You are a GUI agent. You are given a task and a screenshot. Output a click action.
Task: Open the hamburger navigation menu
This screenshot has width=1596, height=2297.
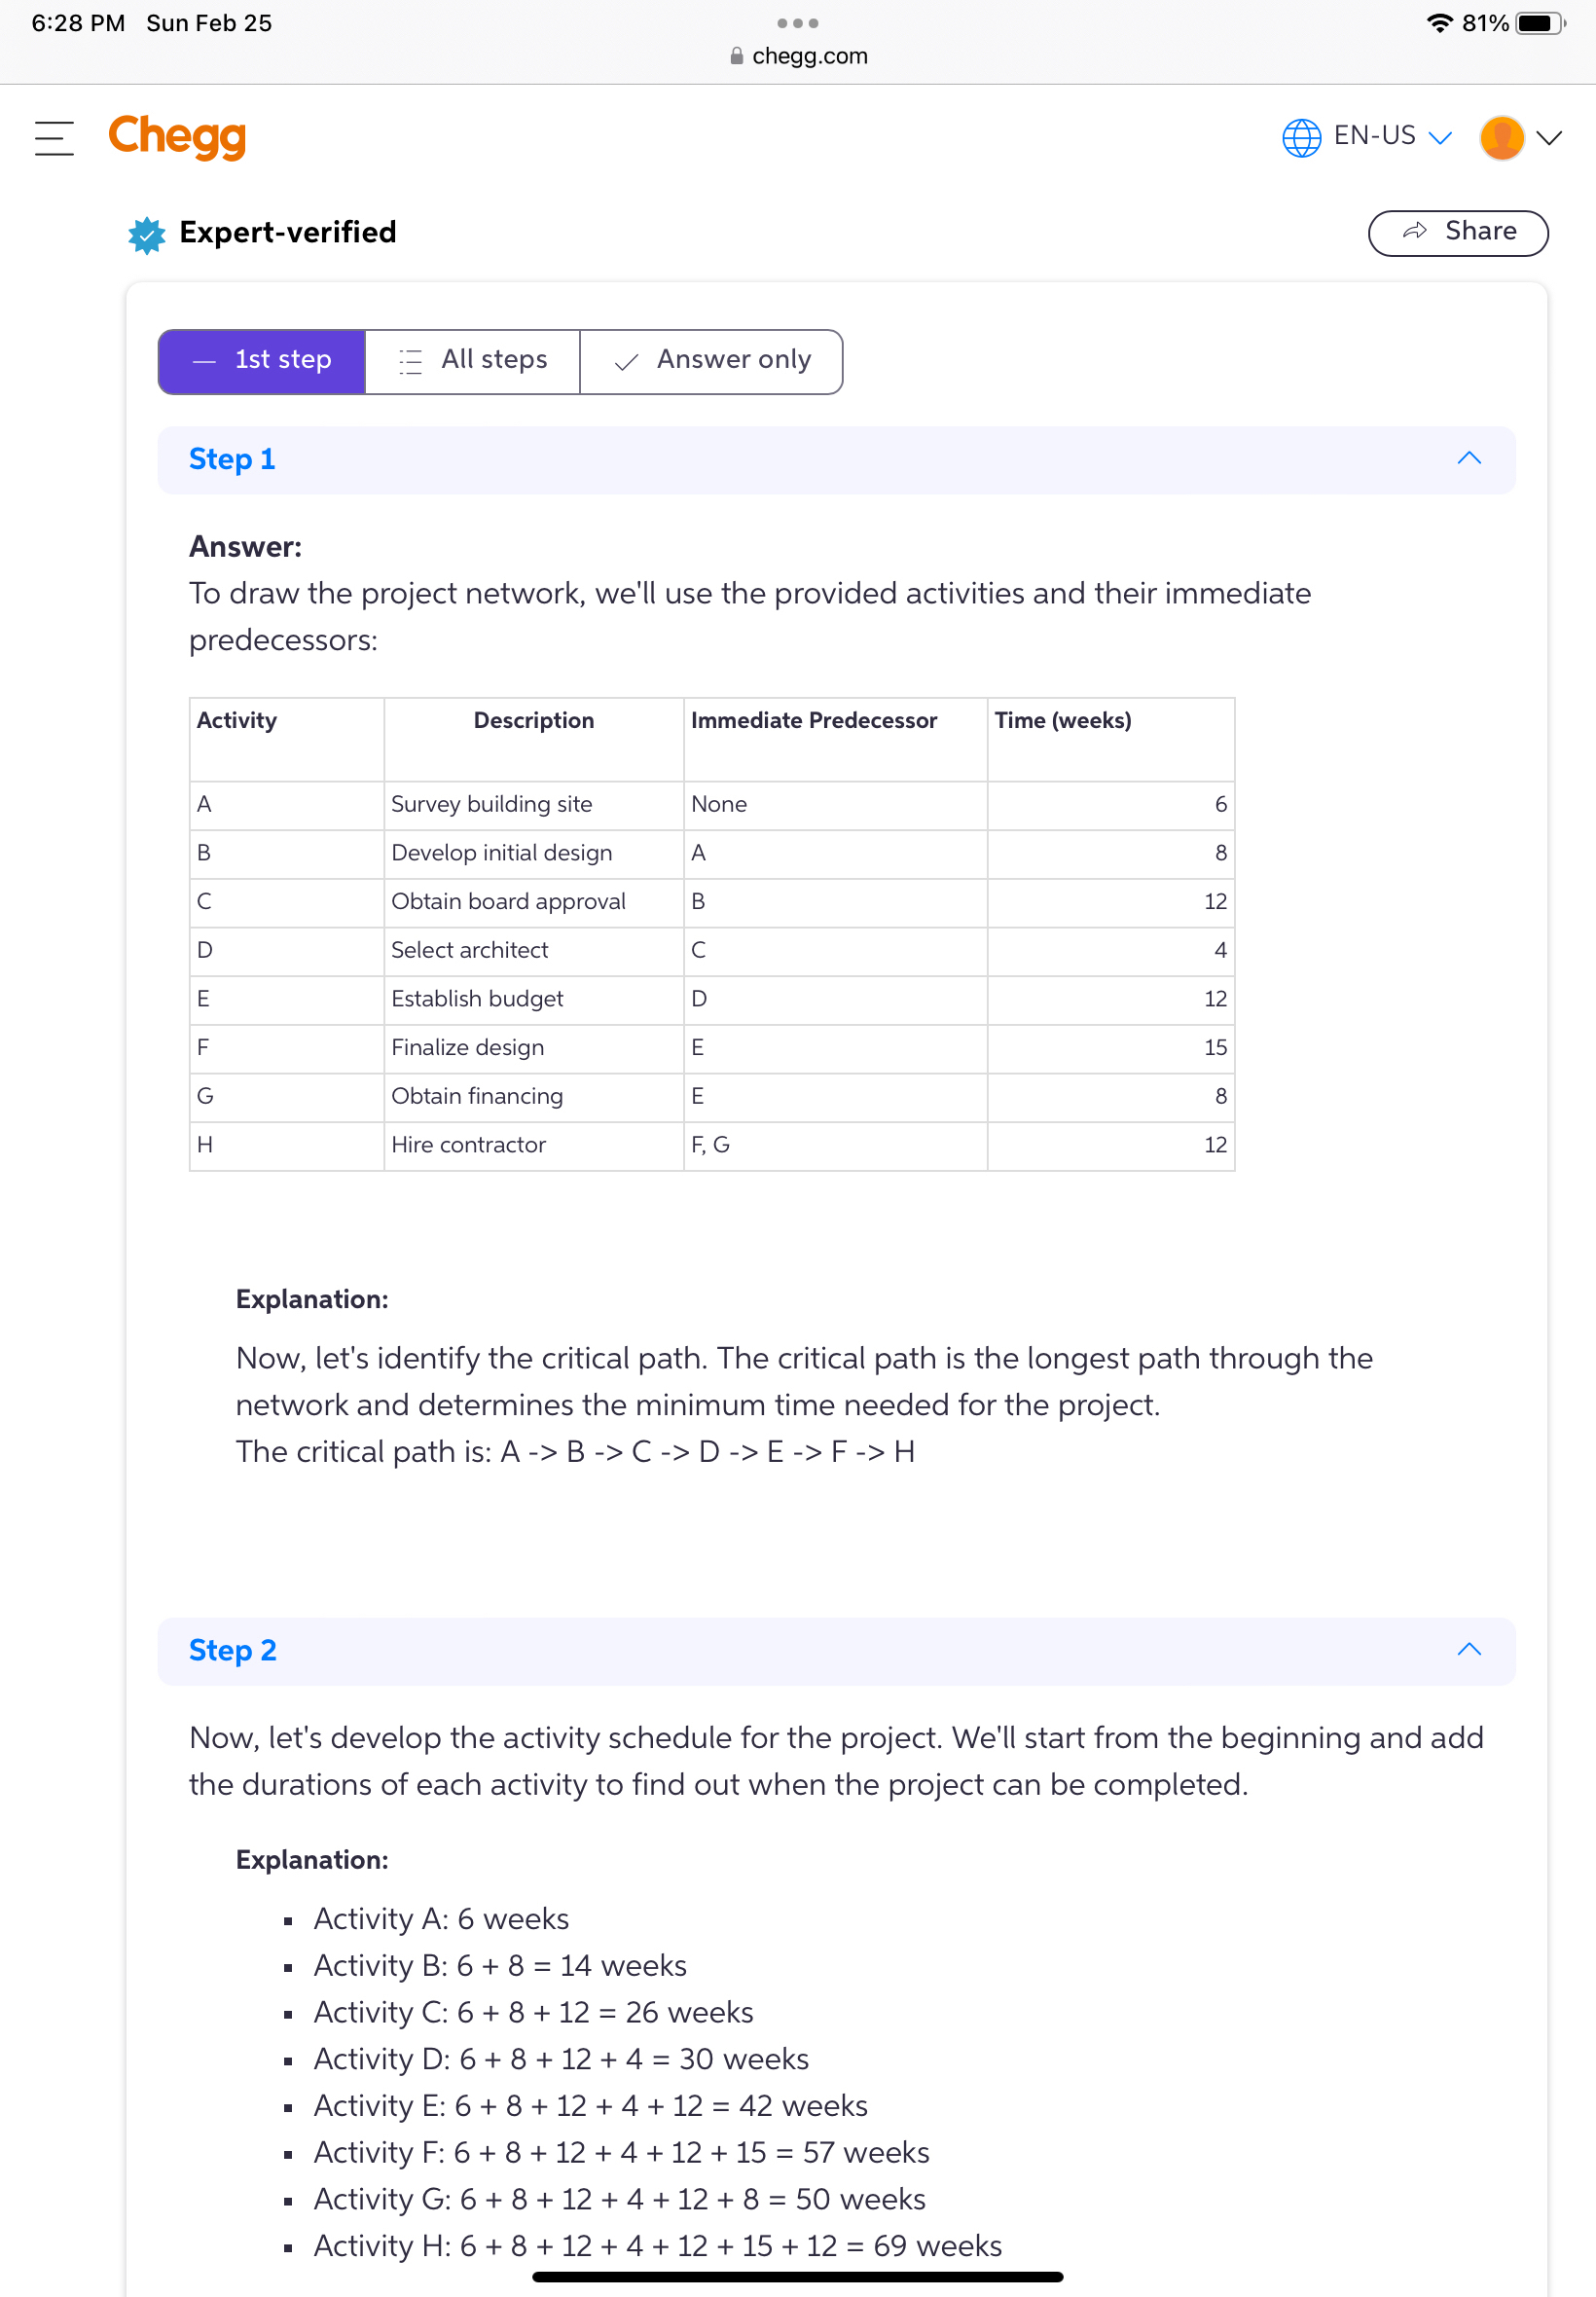[54, 138]
